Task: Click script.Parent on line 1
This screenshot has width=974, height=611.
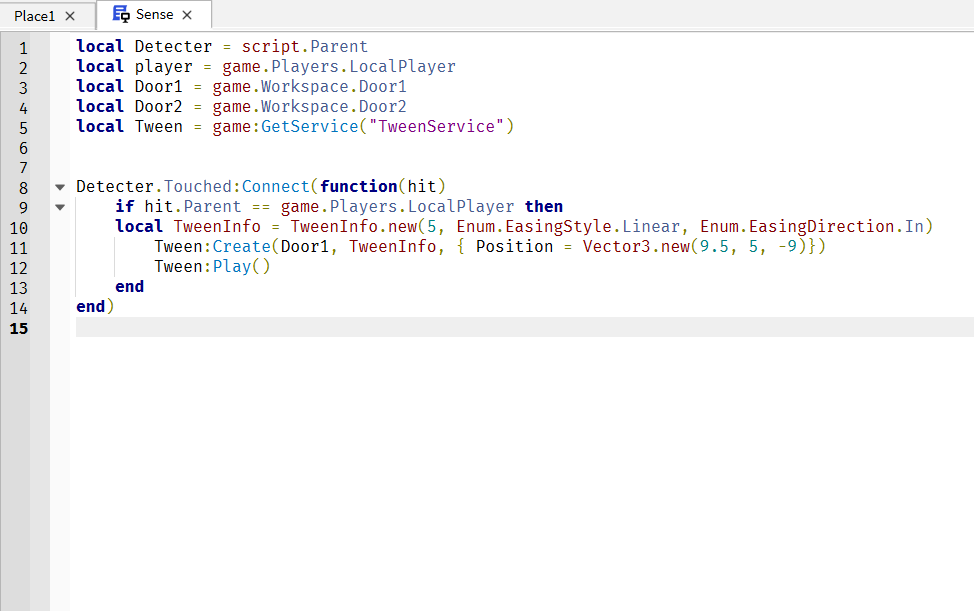Action: tap(304, 47)
